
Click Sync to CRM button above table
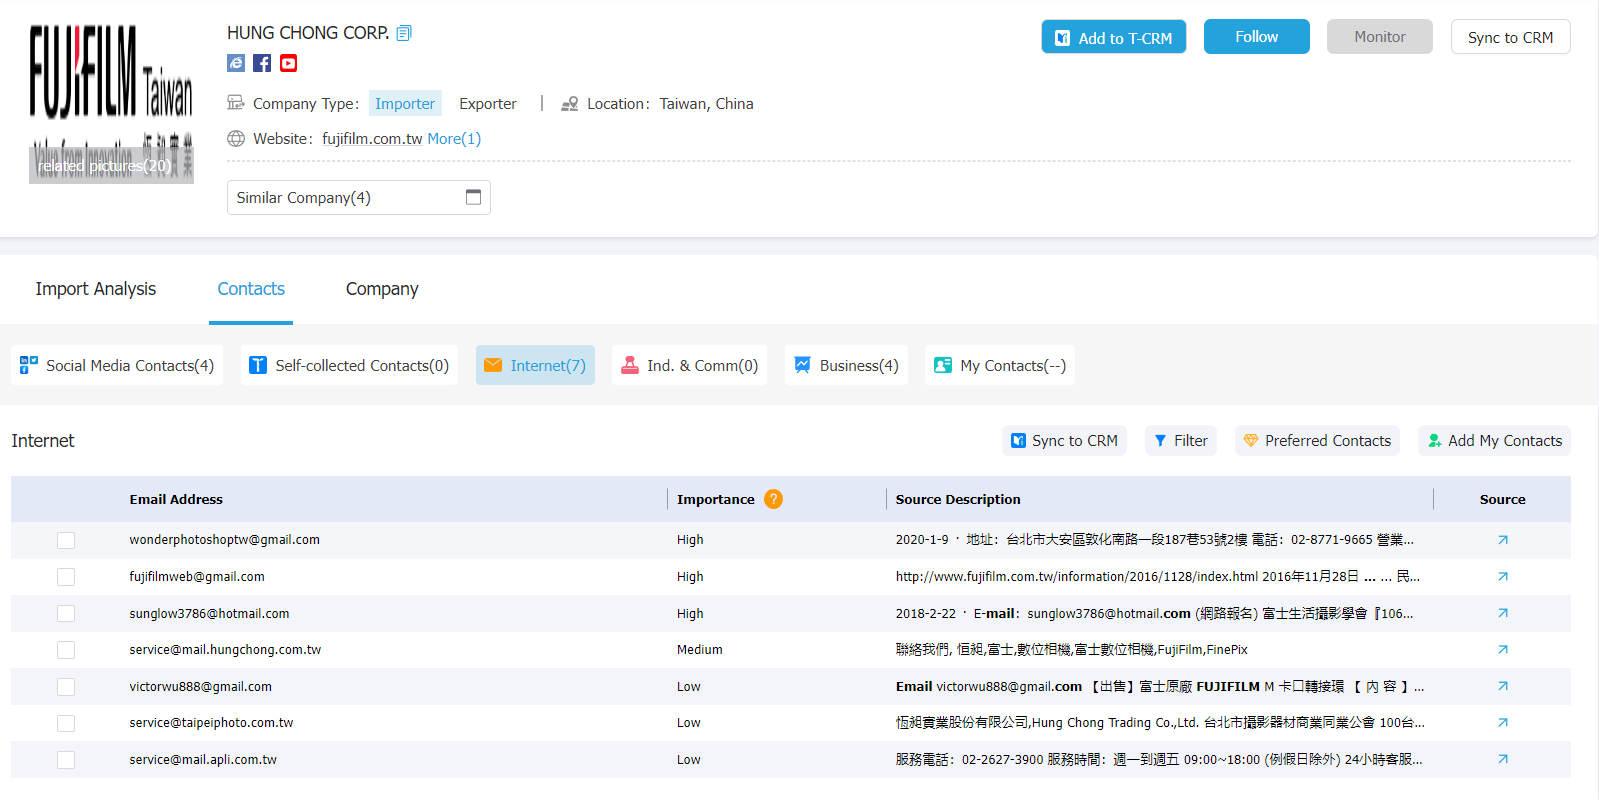point(1064,441)
